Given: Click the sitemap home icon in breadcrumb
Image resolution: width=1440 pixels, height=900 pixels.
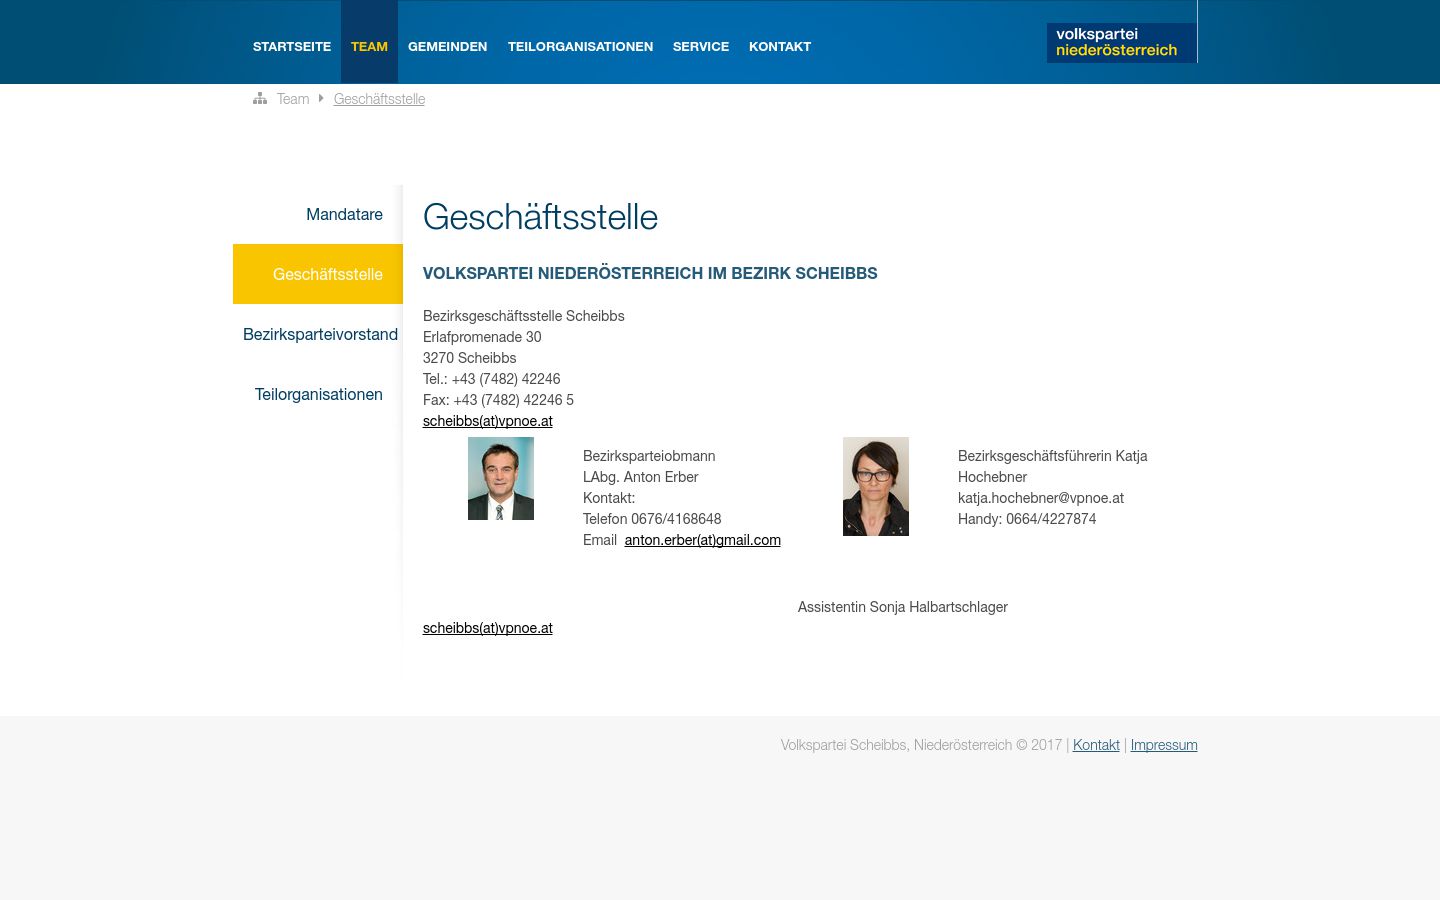Looking at the screenshot, I should click(260, 99).
